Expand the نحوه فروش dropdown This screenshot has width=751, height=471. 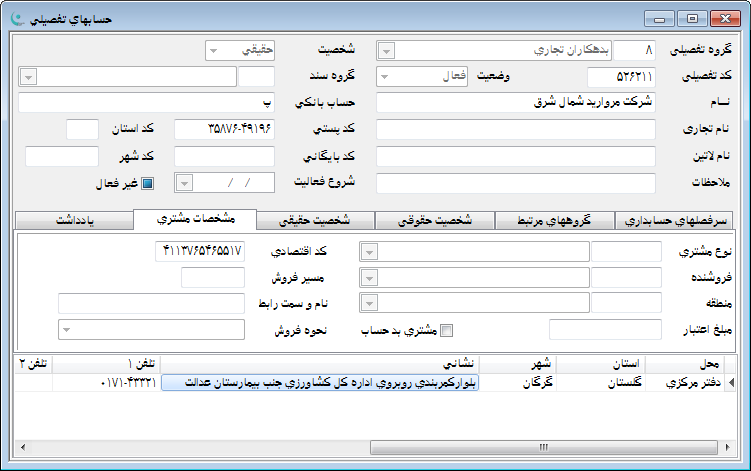click(66, 330)
